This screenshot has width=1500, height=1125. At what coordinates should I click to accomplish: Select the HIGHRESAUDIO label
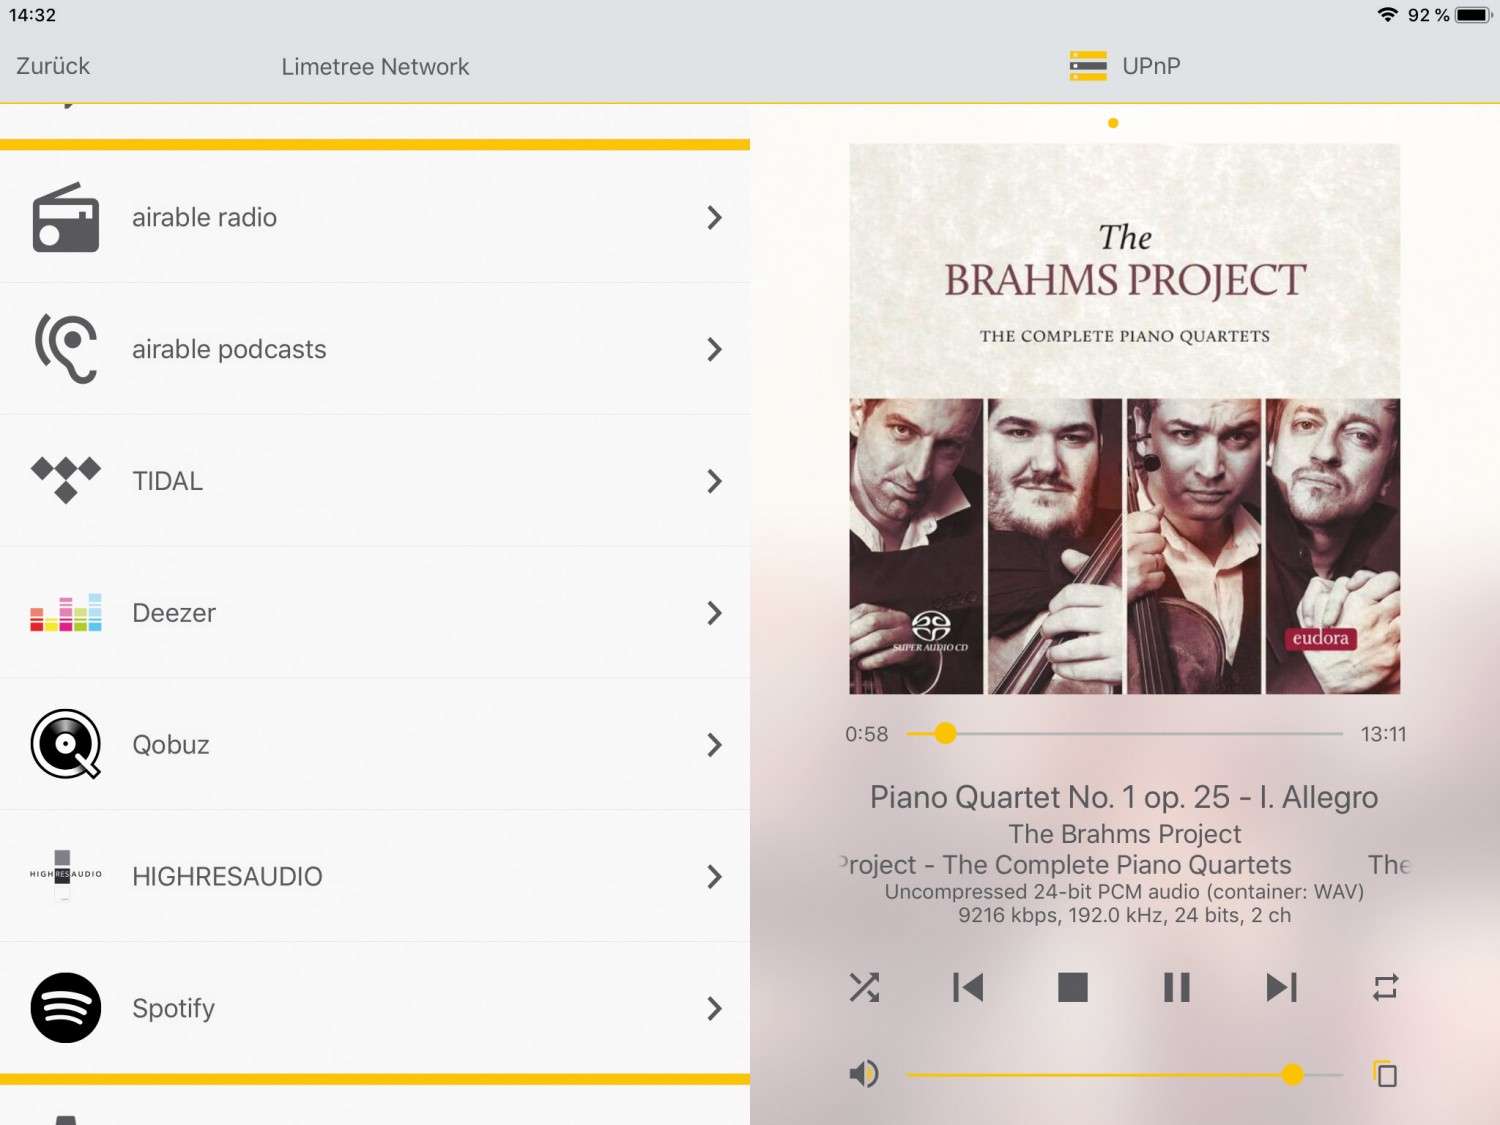[x=227, y=877]
